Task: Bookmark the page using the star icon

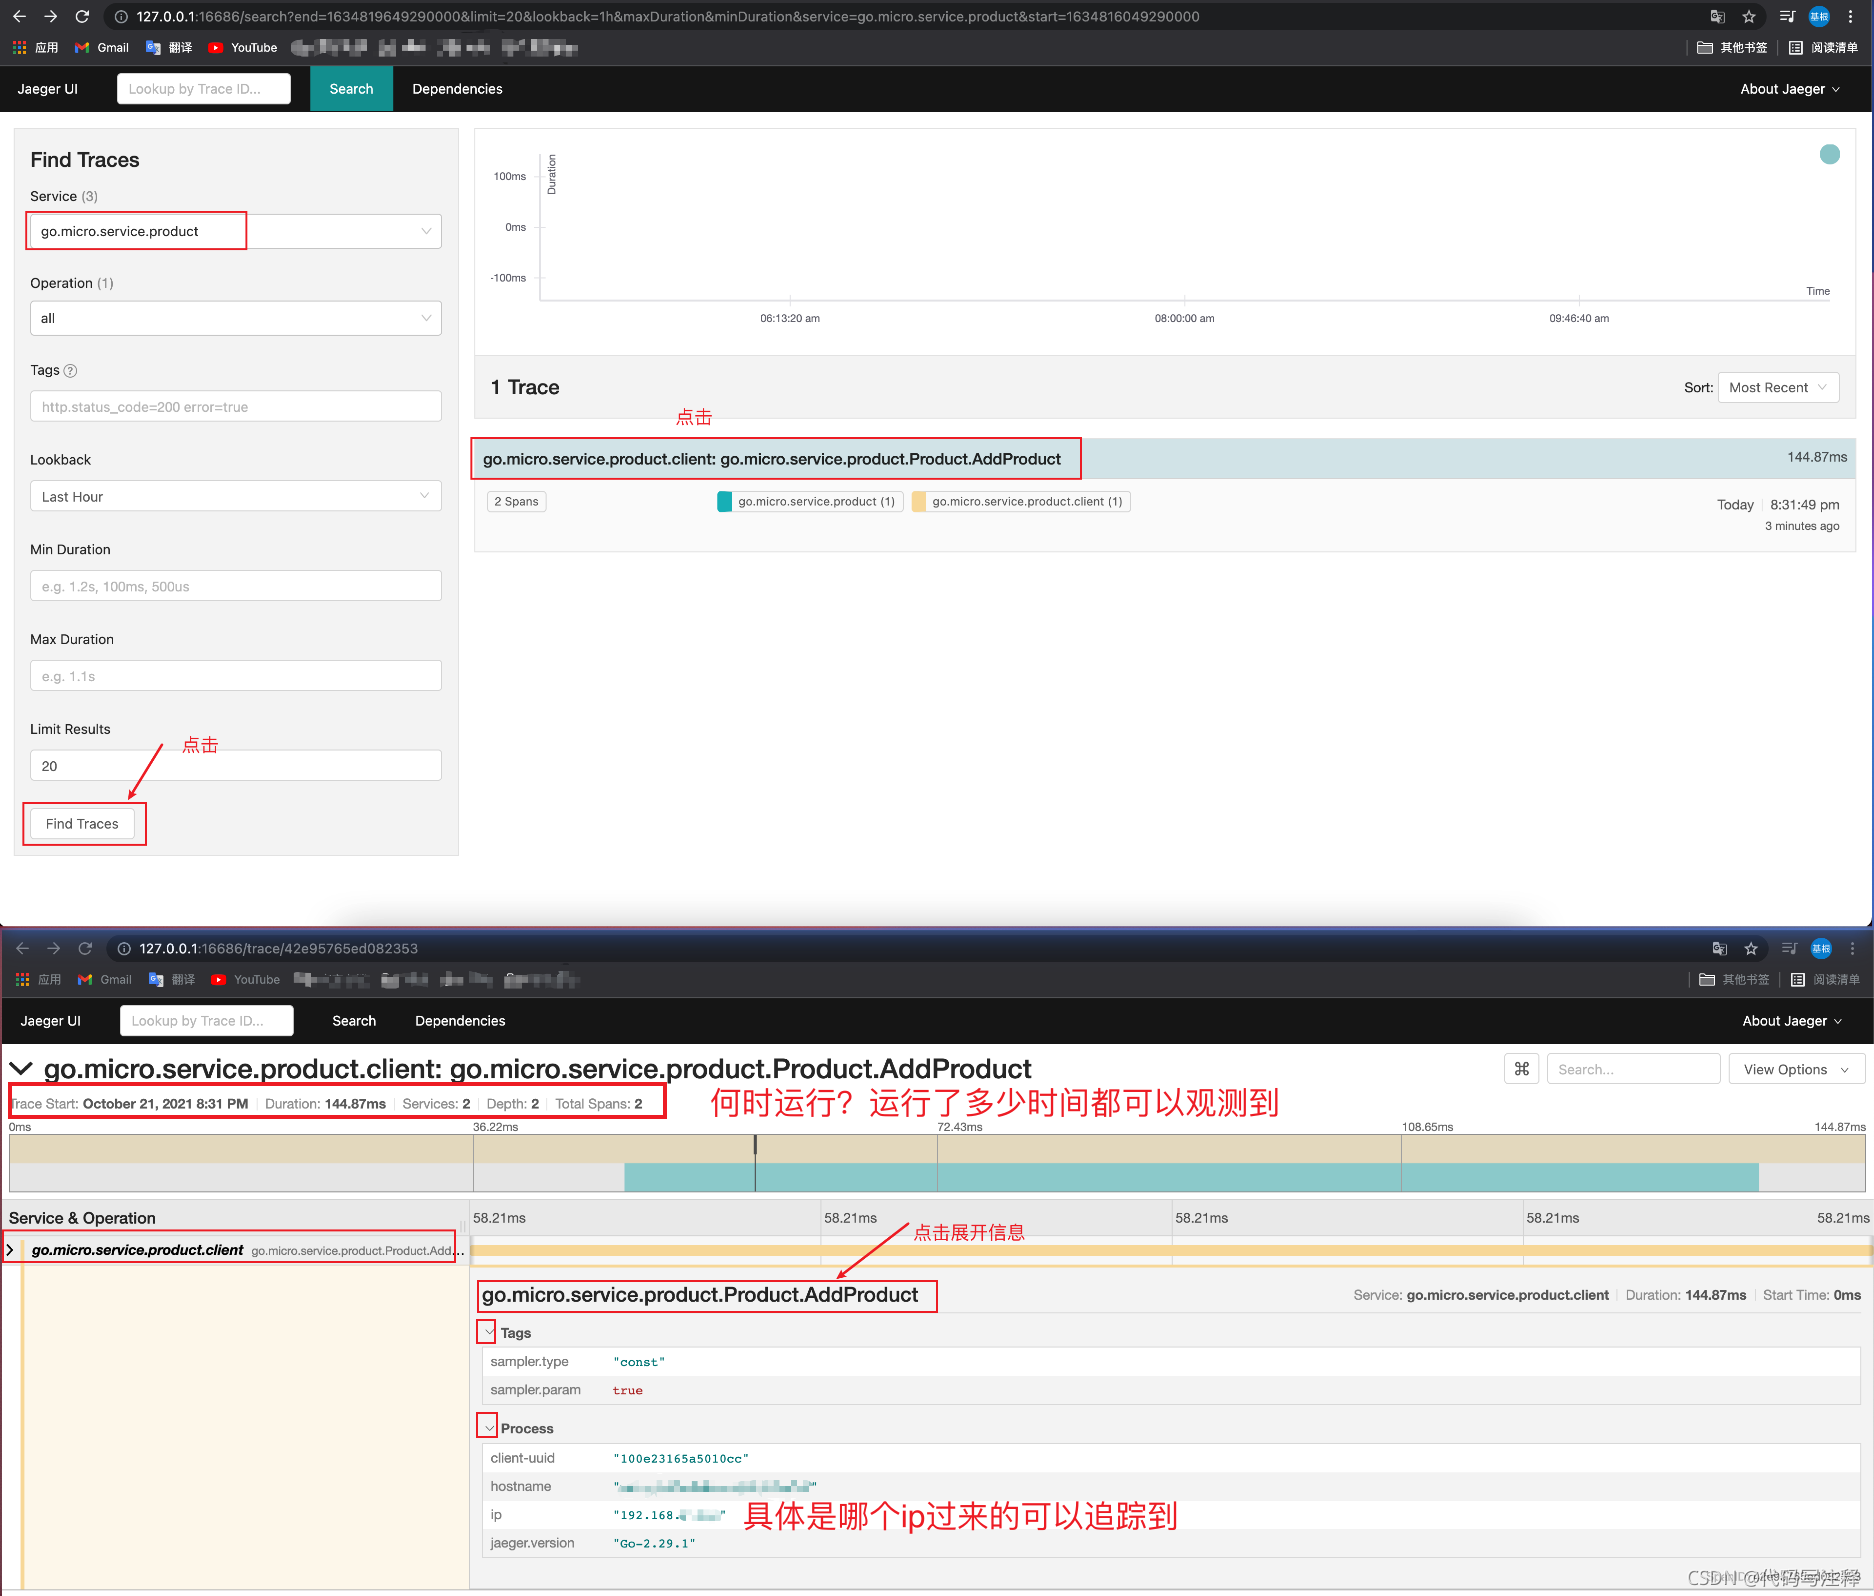Action: (x=1749, y=16)
